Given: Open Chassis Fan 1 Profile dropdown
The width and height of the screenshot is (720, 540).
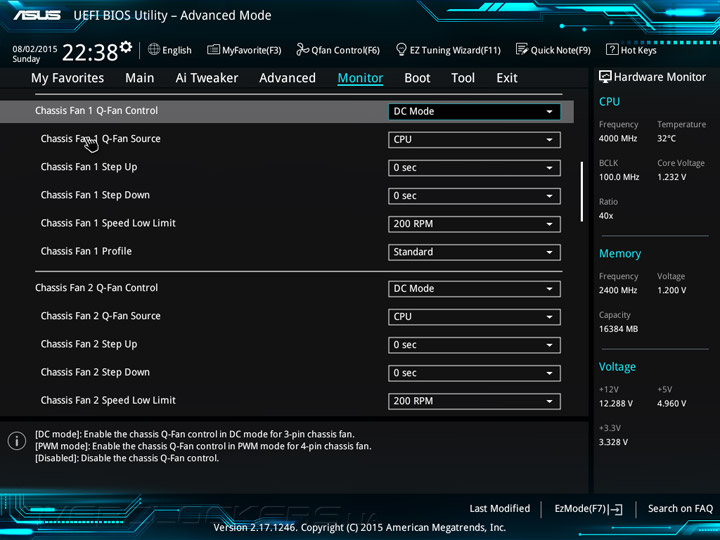Looking at the screenshot, I should (474, 252).
